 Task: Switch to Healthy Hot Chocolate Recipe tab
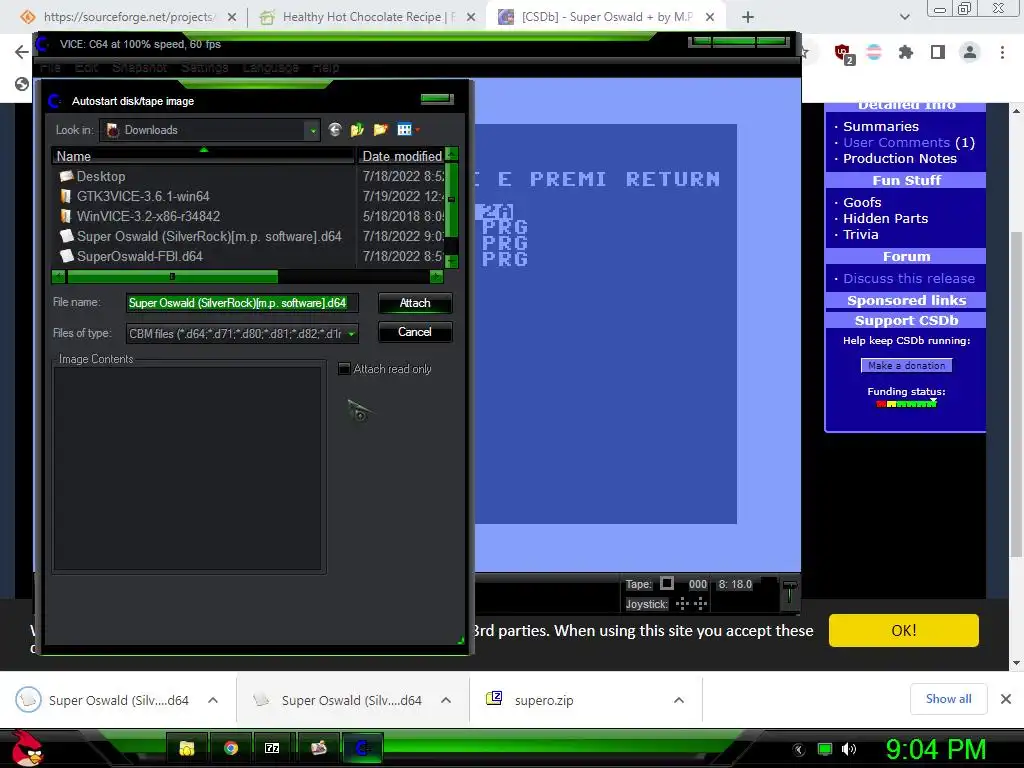click(367, 17)
